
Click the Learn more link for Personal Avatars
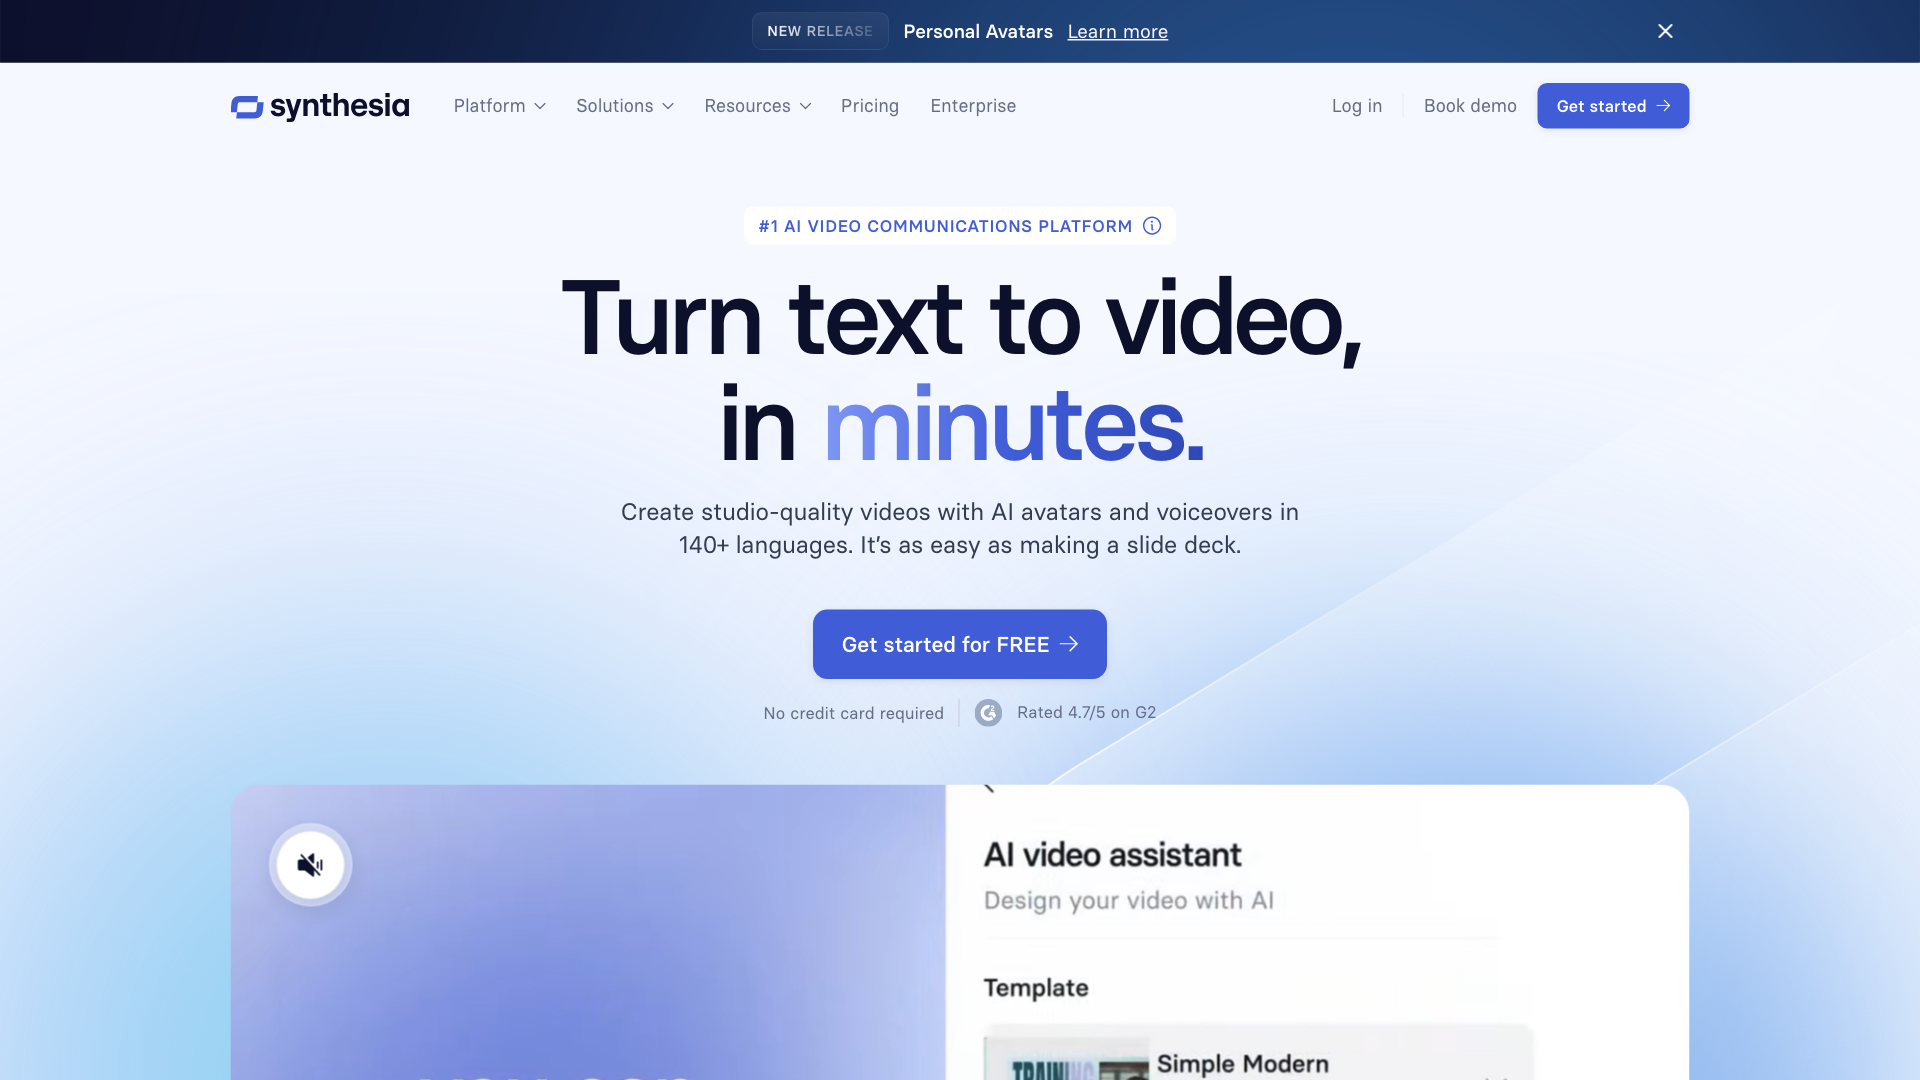pyautogui.click(x=1117, y=30)
